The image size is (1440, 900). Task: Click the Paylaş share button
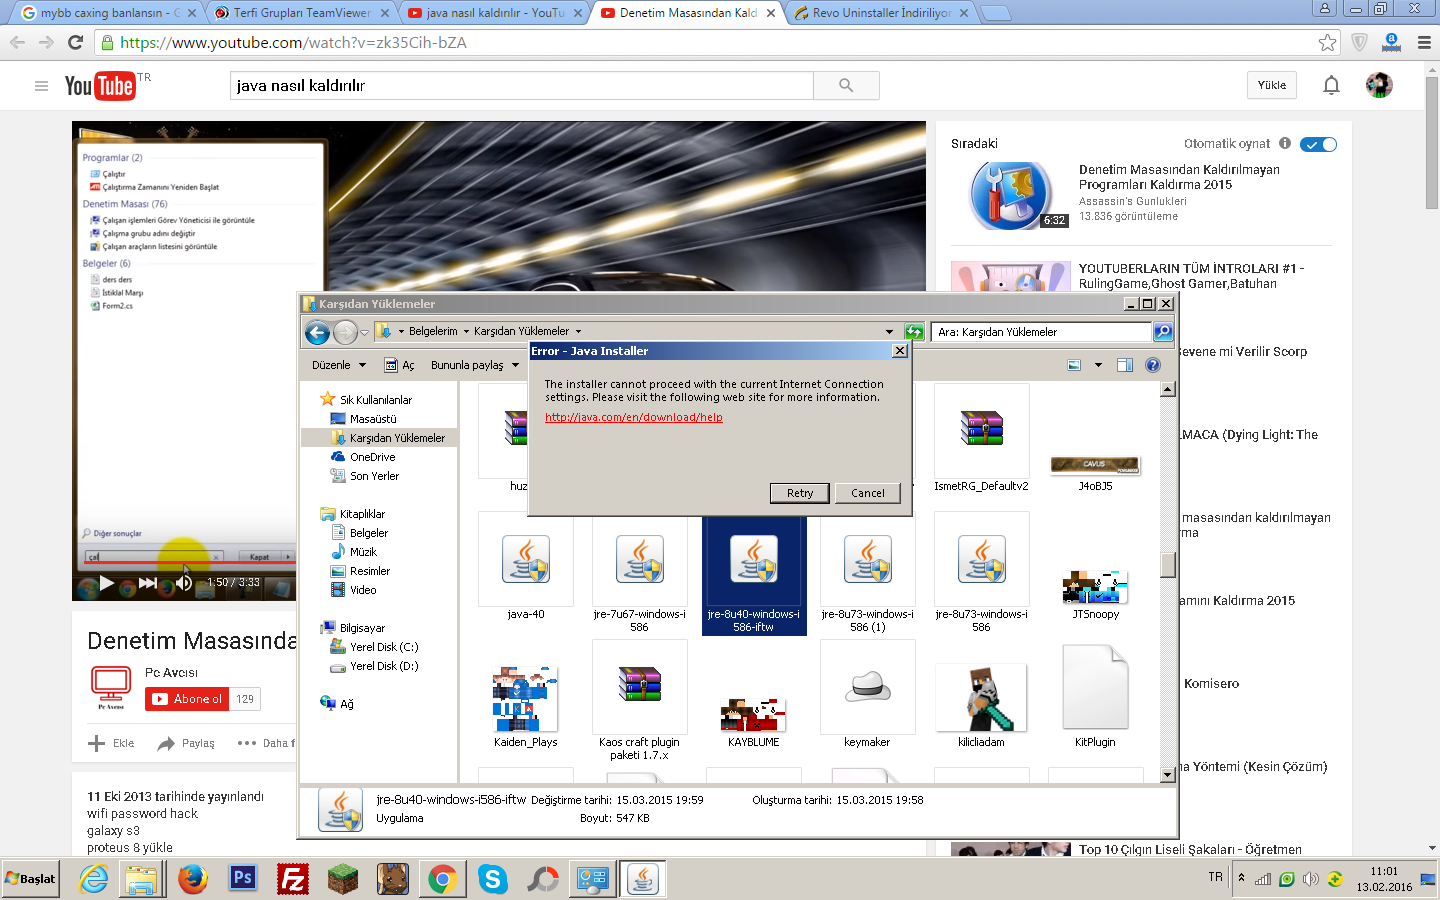point(186,743)
